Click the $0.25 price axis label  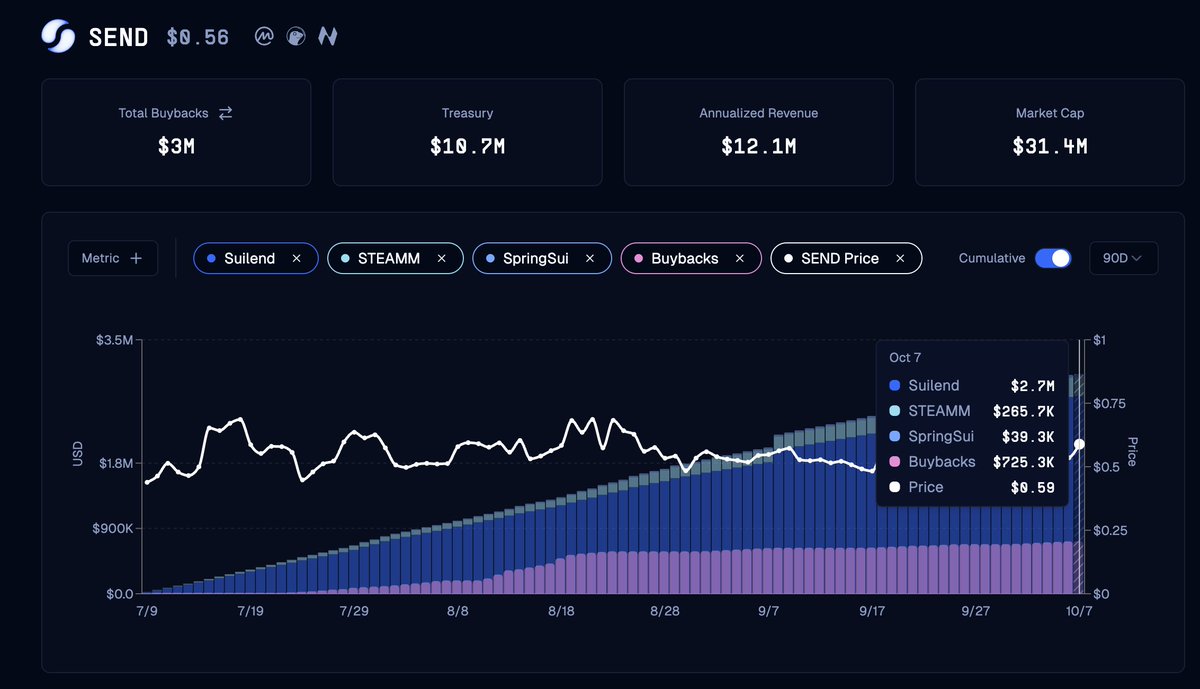[x=1109, y=530]
